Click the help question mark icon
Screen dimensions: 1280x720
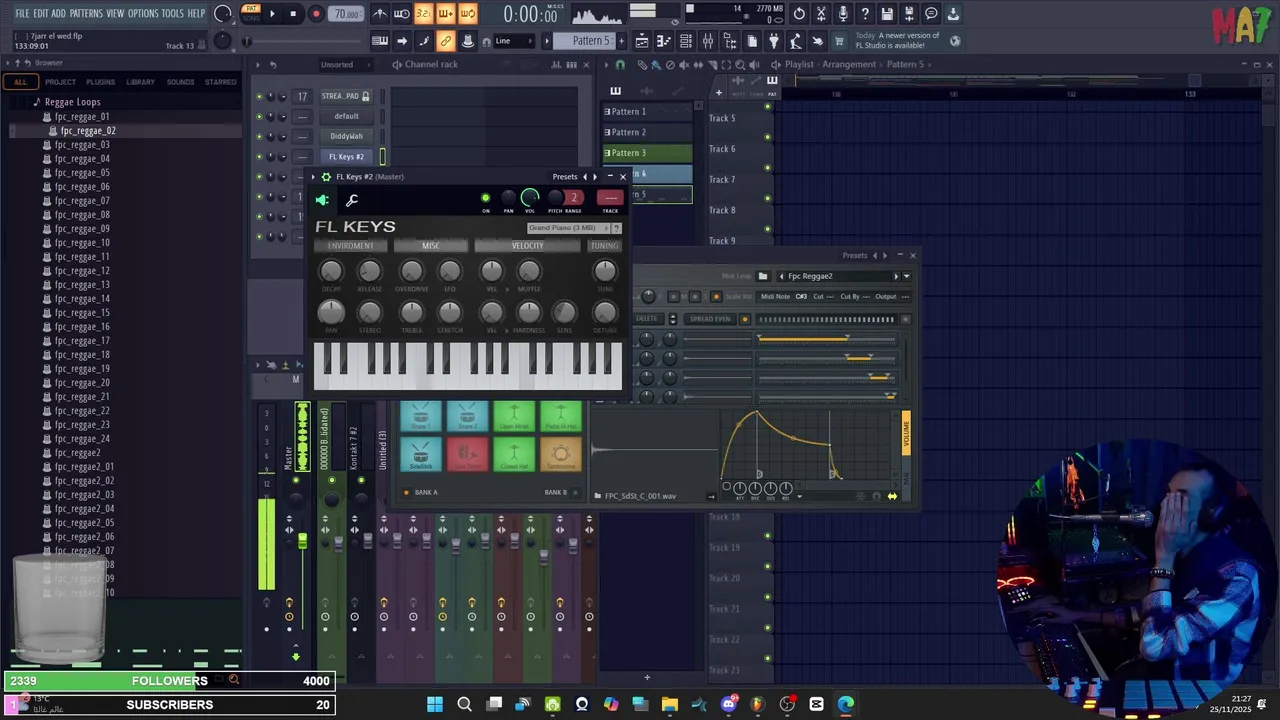pyautogui.click(x=865, y=14)
